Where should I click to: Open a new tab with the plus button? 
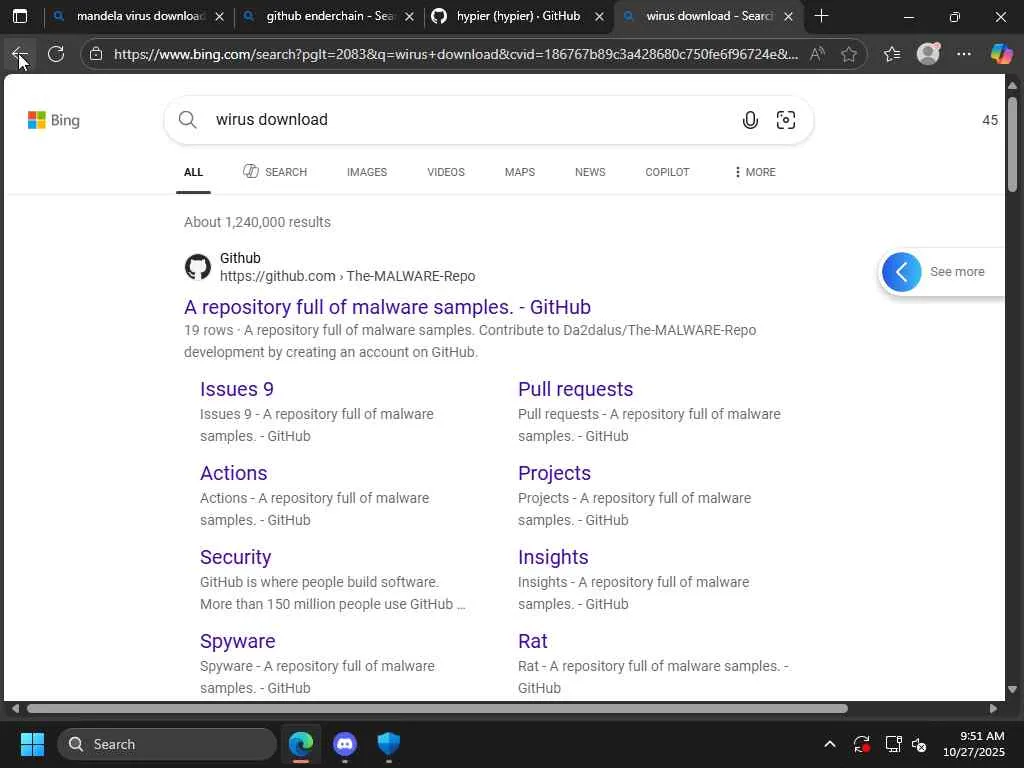click(x=822, y=16)
